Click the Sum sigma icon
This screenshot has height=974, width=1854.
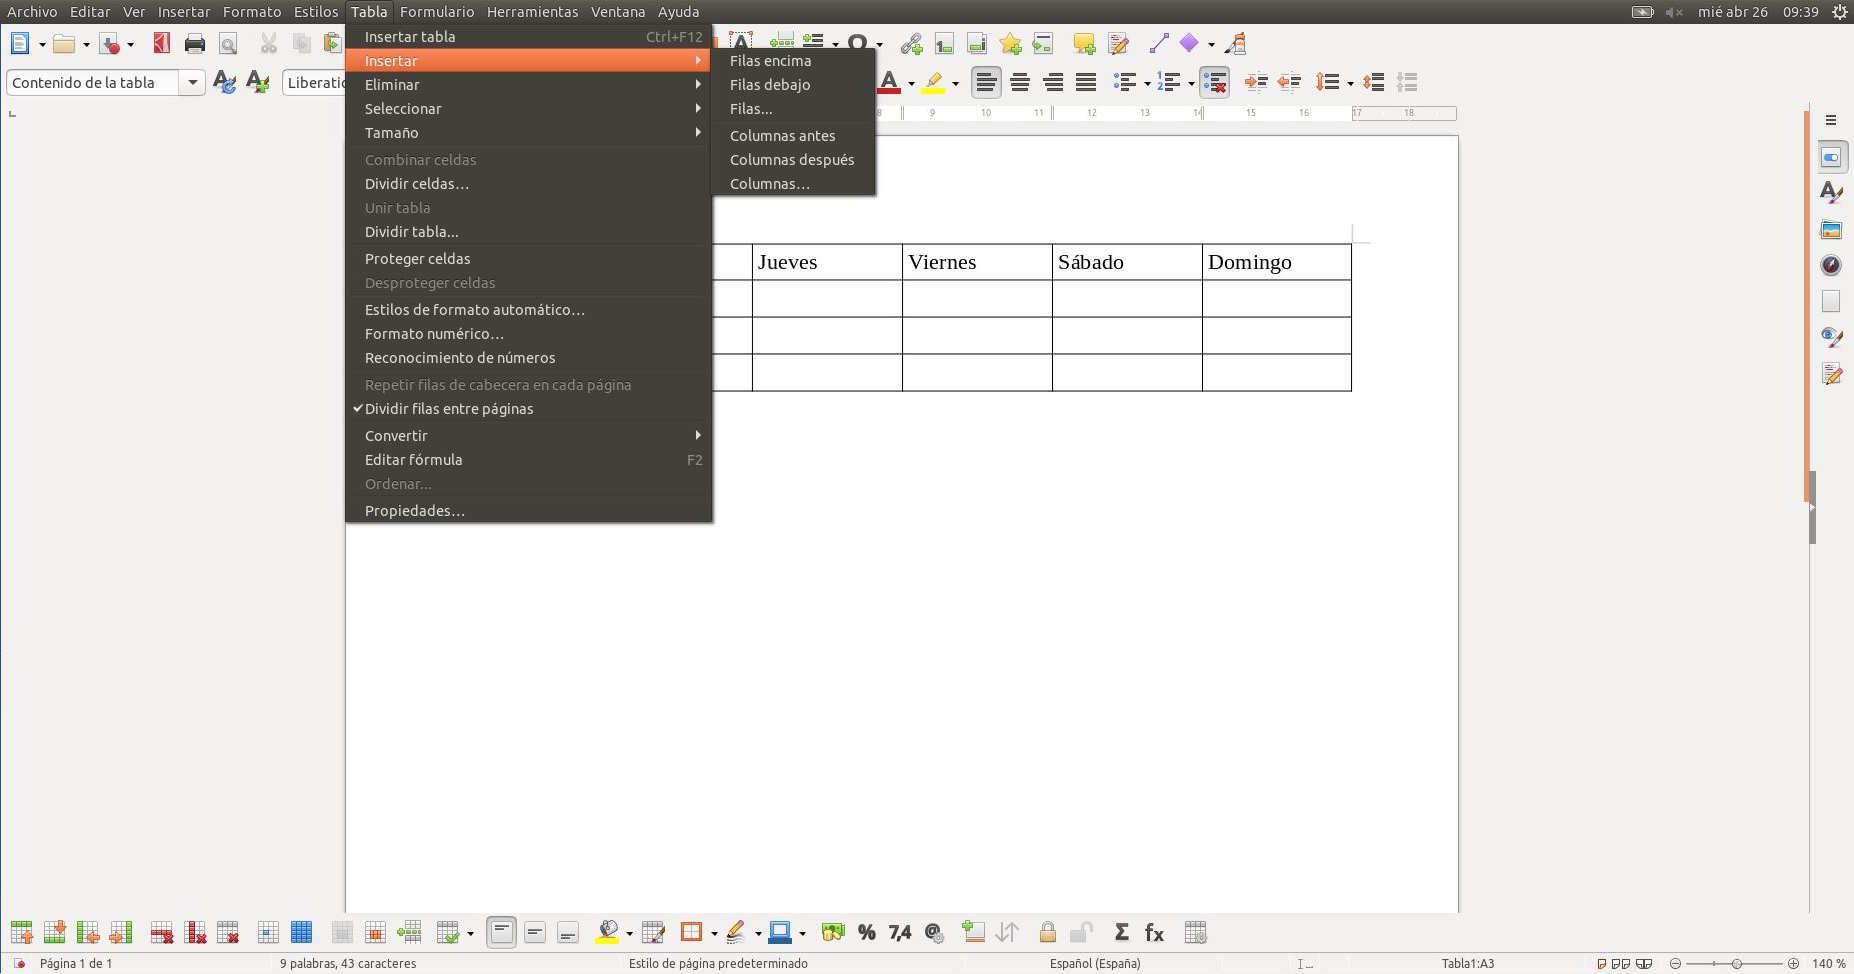(1121, 933)
